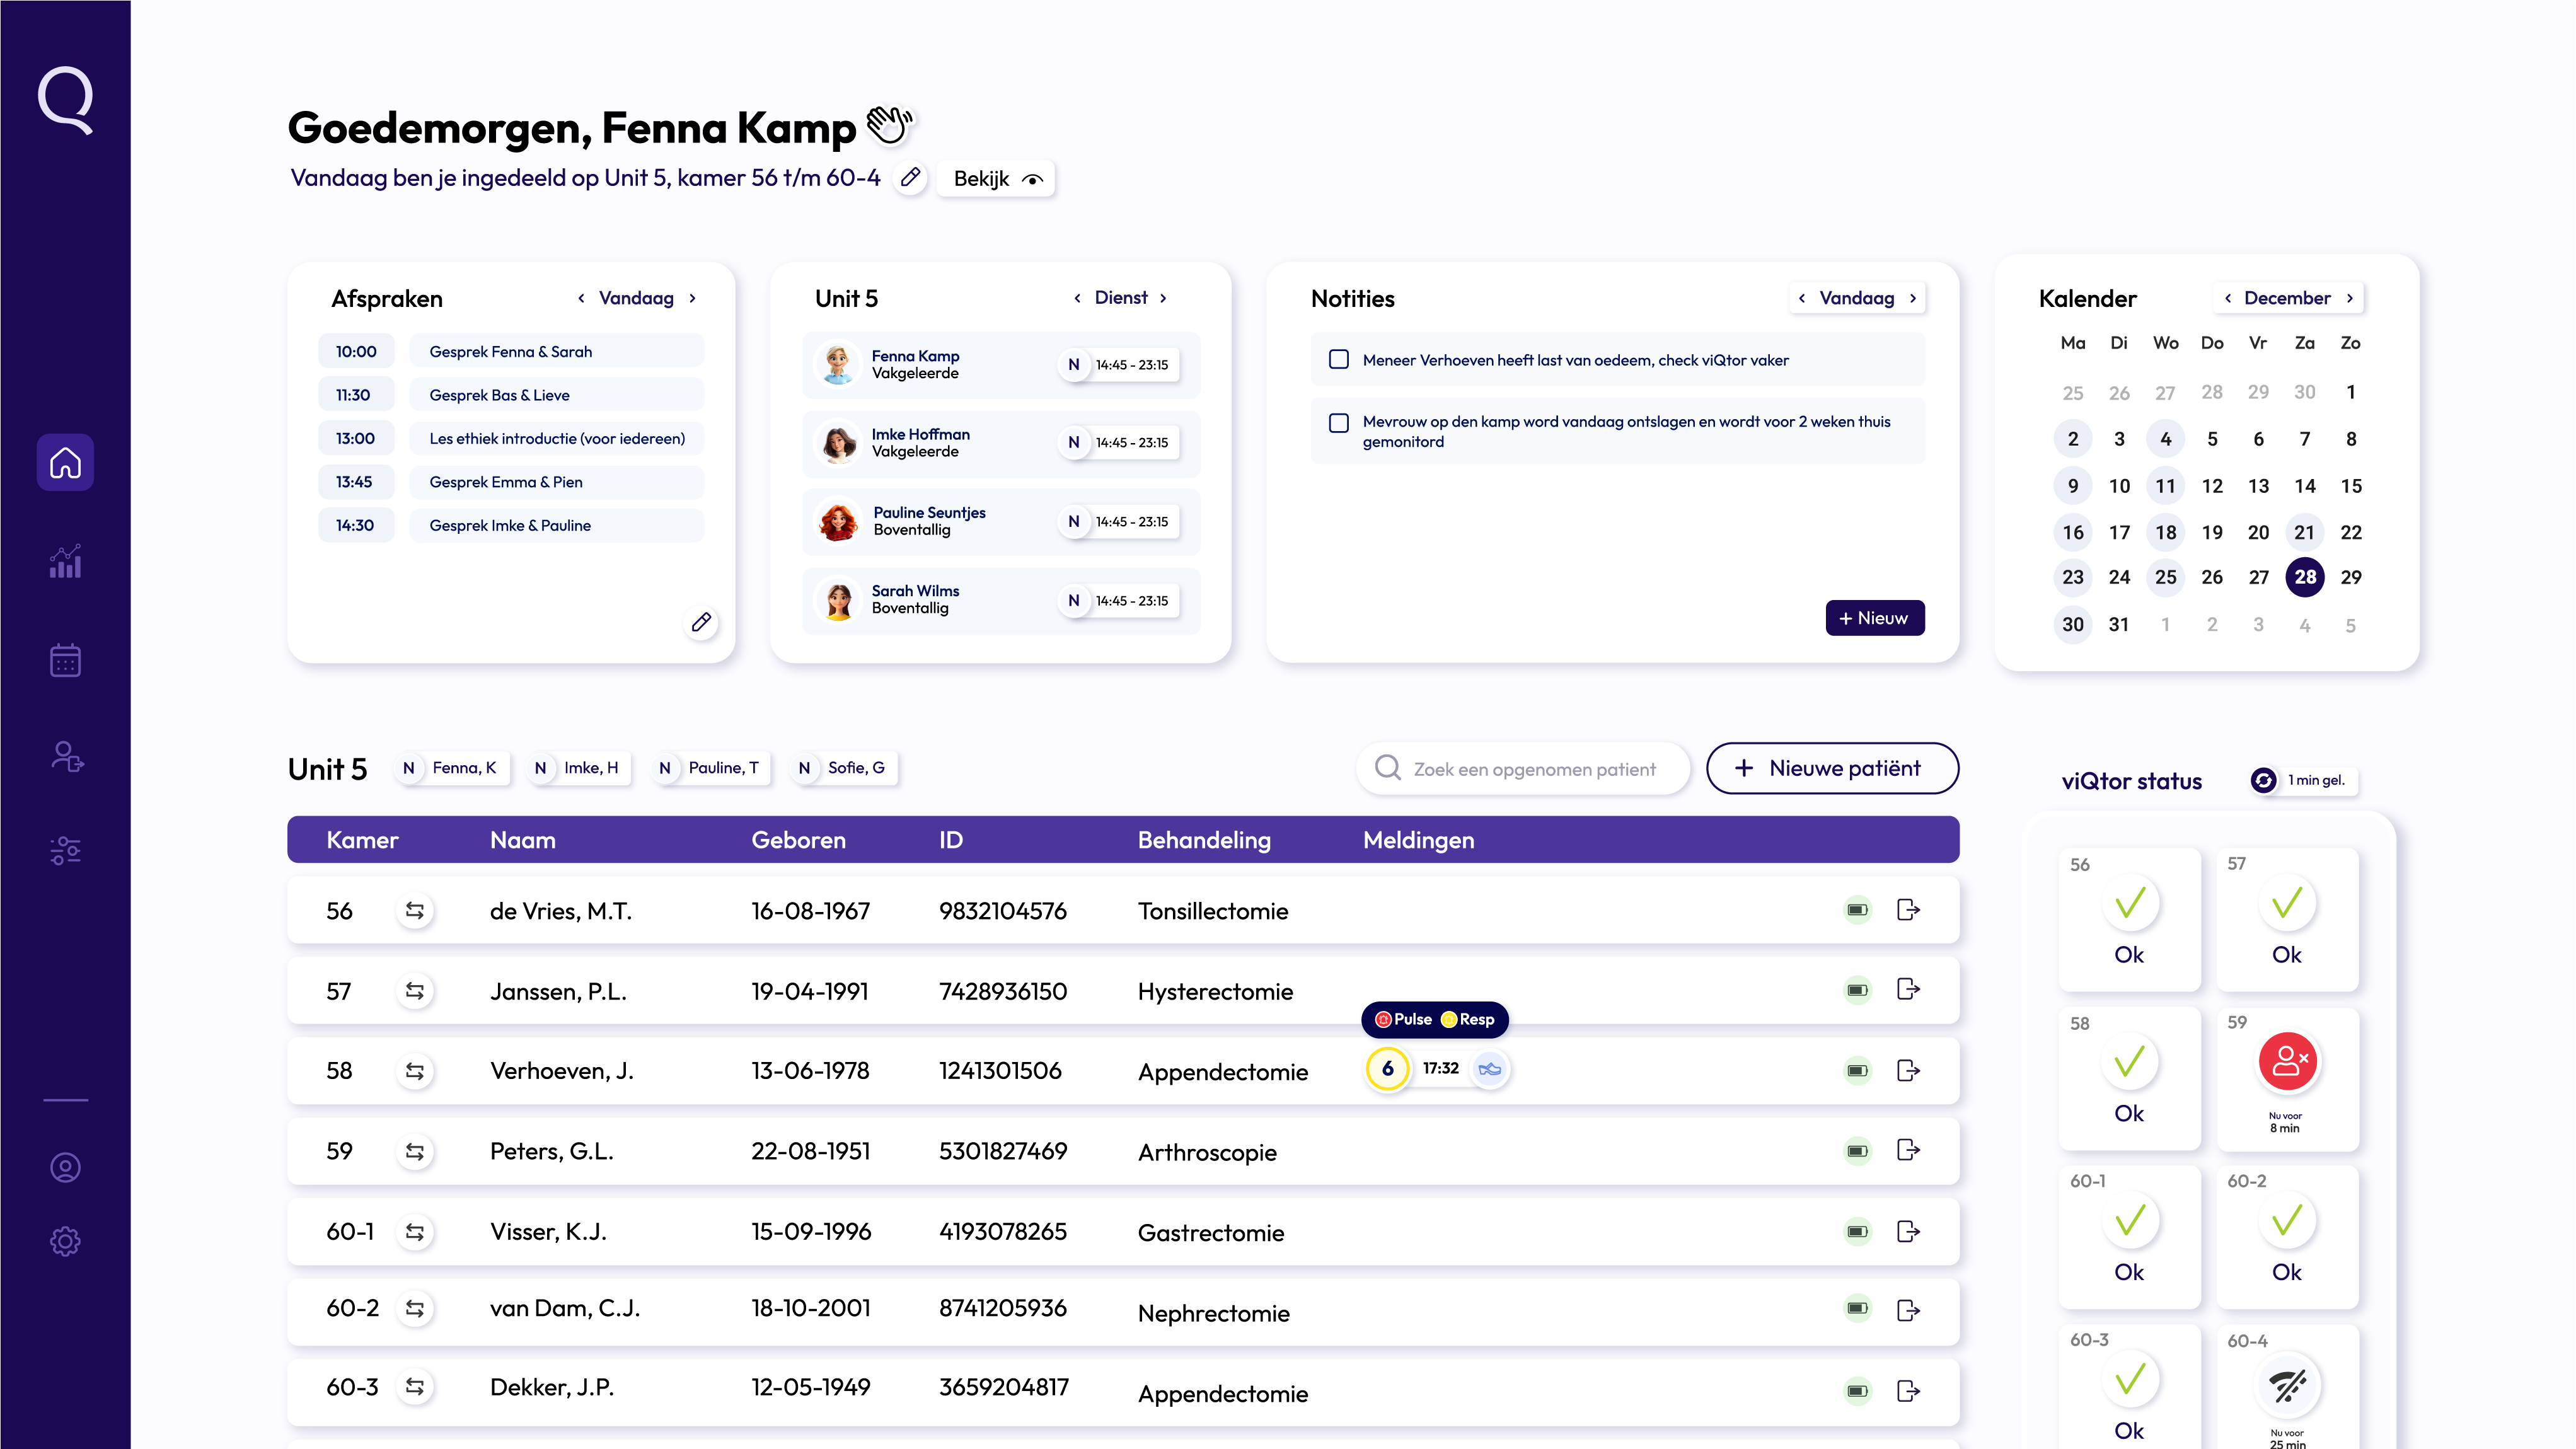The width and height of the screenshot is (2576, 1449).
Task: Check the Meneer Verhoeven oedeem note
Action: pos(1338,359)
